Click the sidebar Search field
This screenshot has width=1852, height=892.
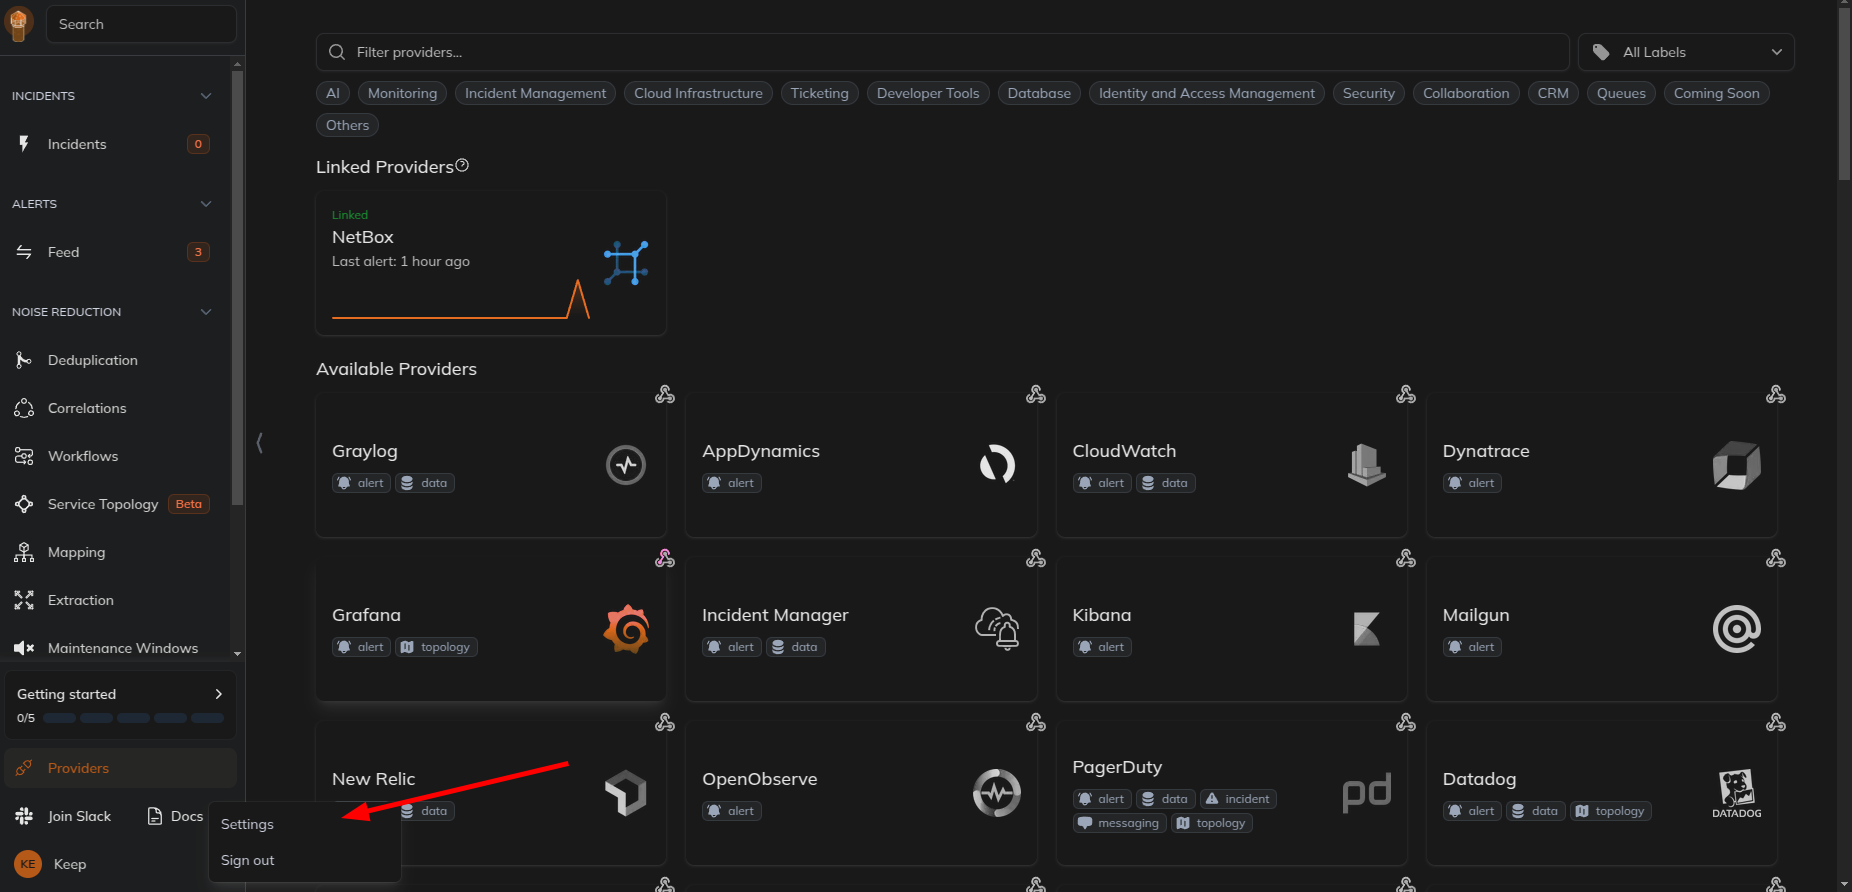coord(141,24)
